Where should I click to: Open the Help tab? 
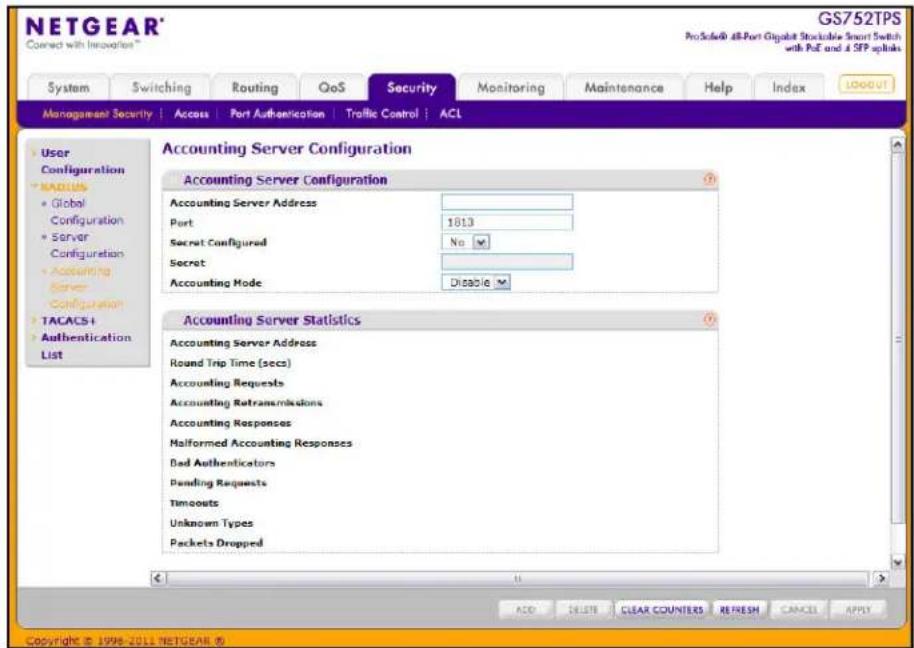pos(718,88)
